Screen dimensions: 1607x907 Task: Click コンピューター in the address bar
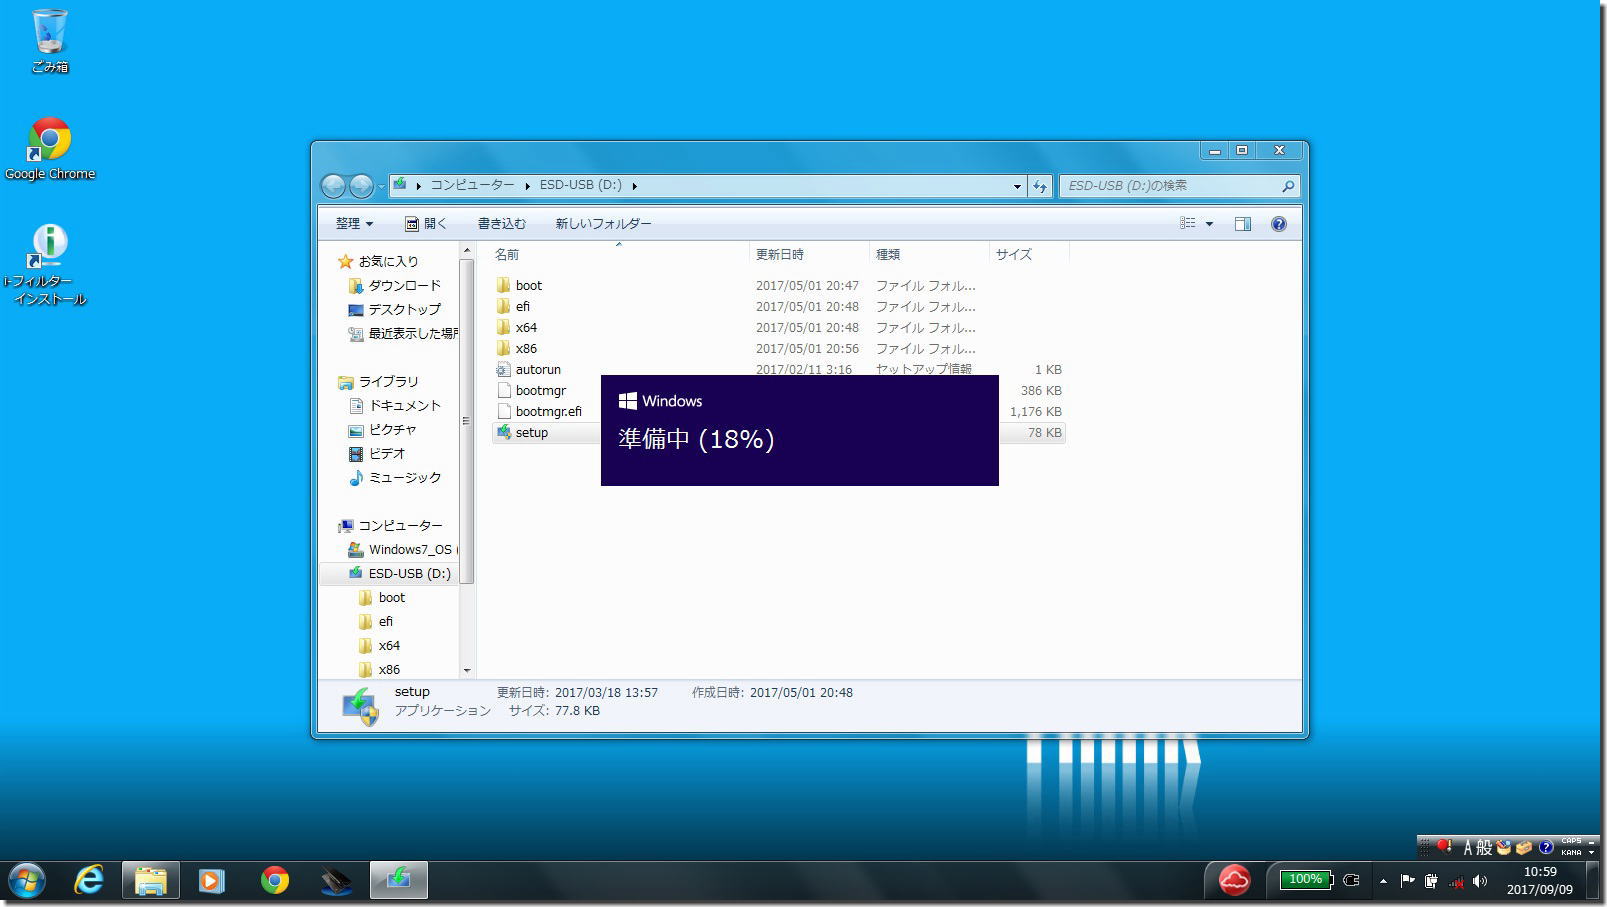click(472, 185)
